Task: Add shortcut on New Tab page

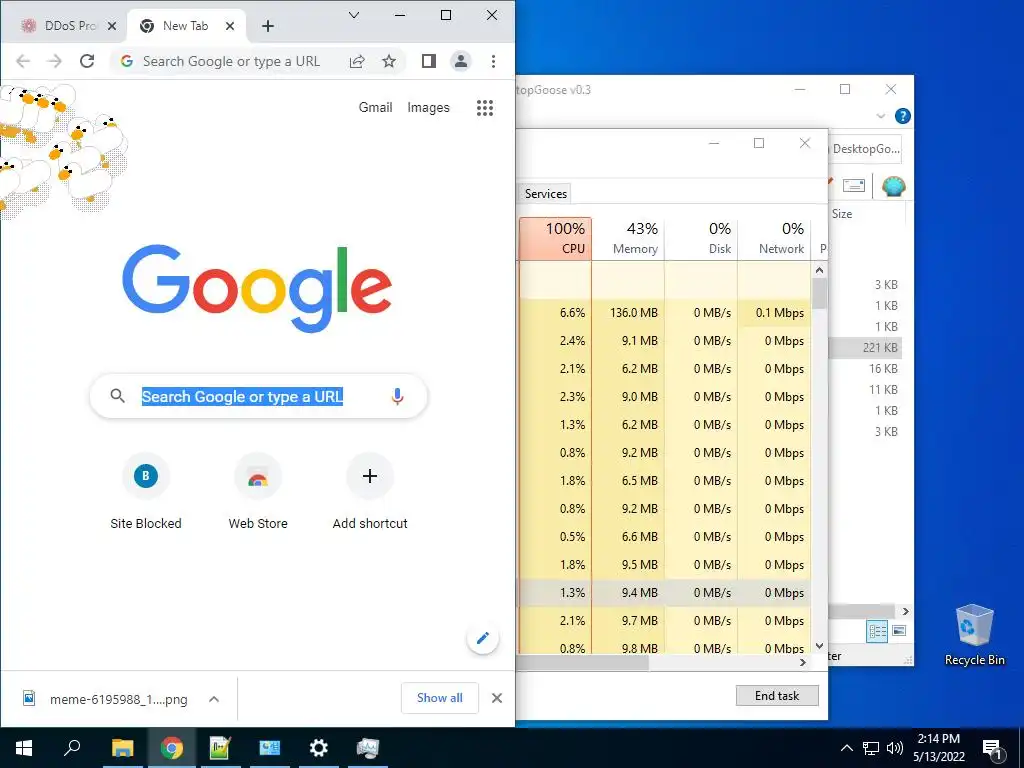Action: pyautogui.click(x=370, y=492)
